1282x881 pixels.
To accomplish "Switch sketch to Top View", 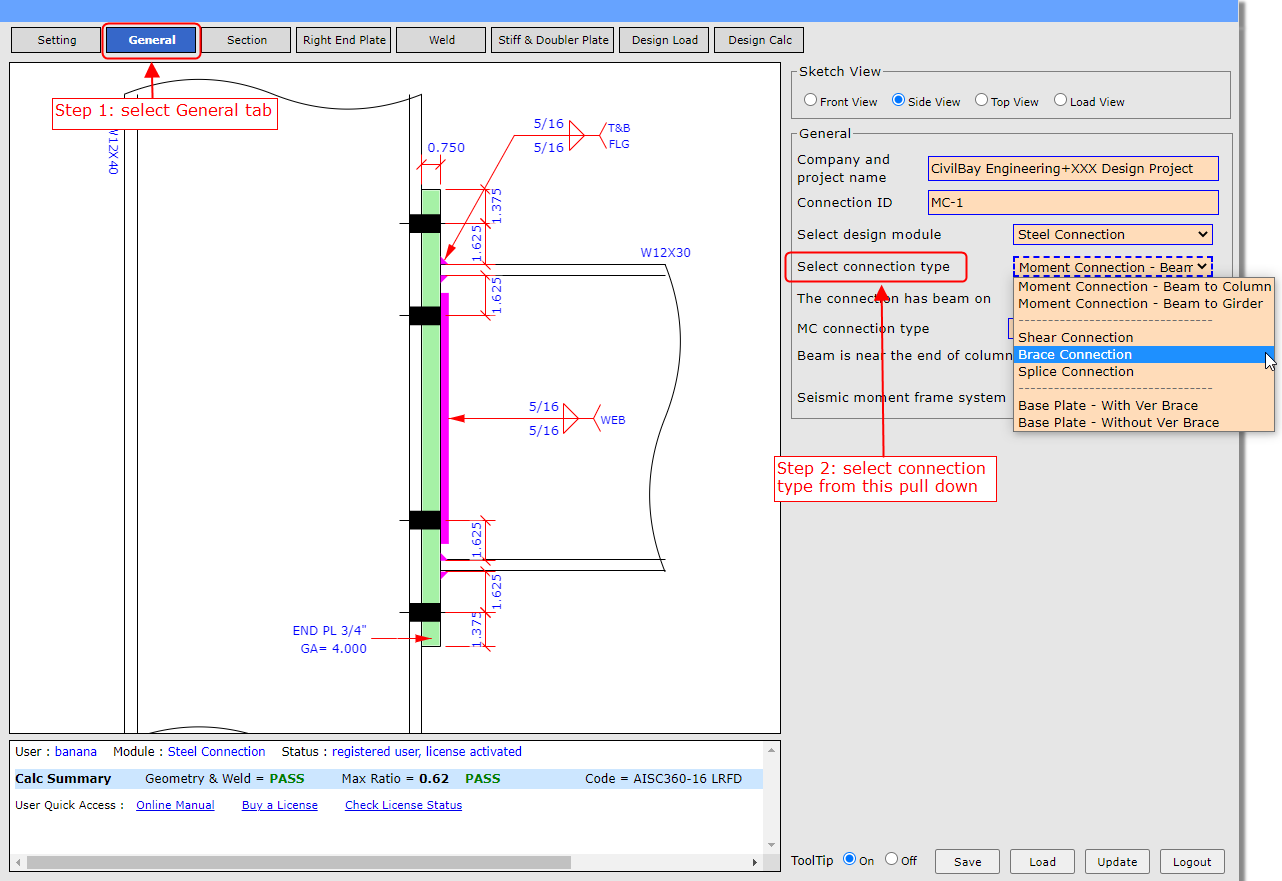I will point(982,101).
